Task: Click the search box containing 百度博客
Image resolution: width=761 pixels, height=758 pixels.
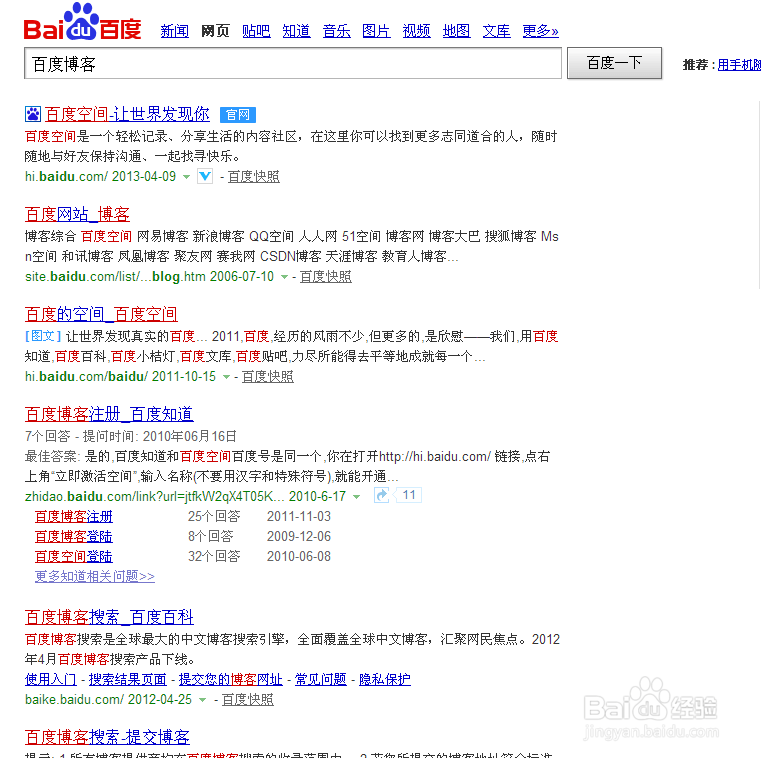Action: pyautogui.click(x=293, y=63)
